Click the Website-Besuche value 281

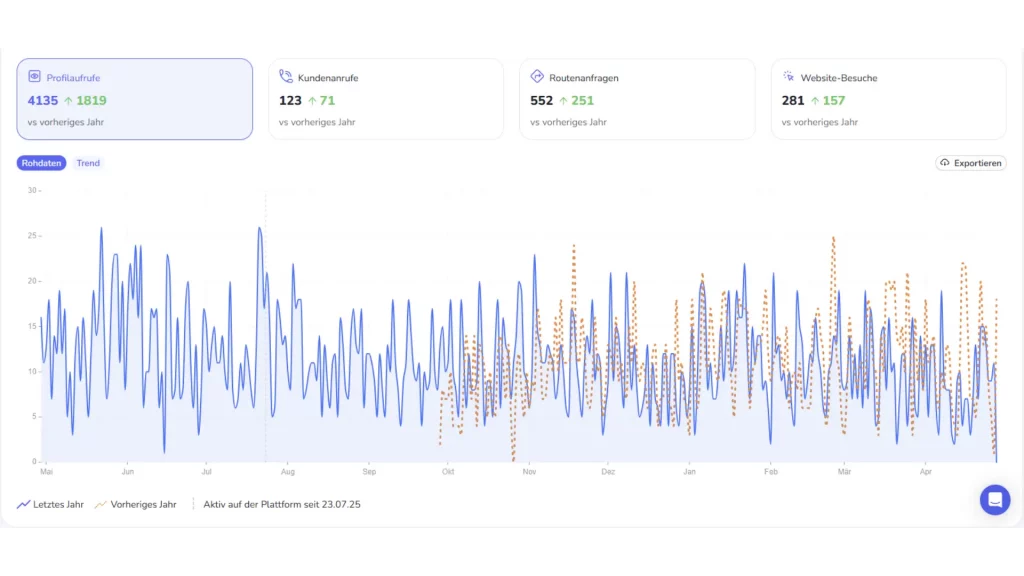click(793, 101)
